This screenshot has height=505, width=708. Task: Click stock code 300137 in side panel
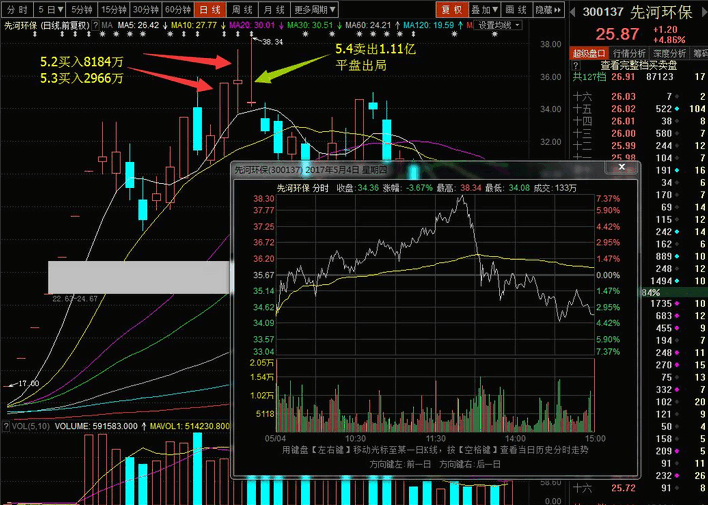[603, 12]
